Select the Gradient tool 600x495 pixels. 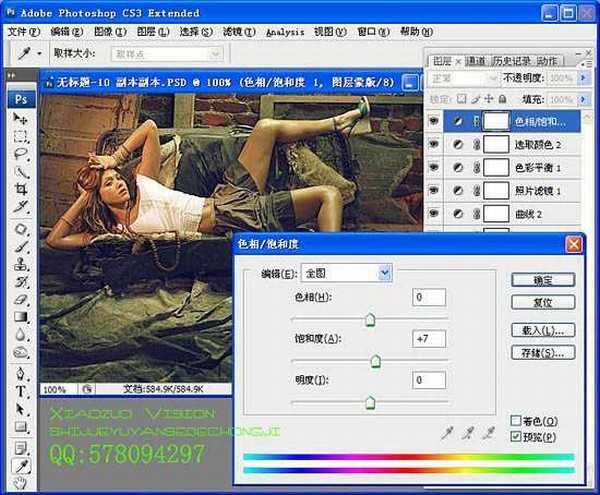pos(20,318)
